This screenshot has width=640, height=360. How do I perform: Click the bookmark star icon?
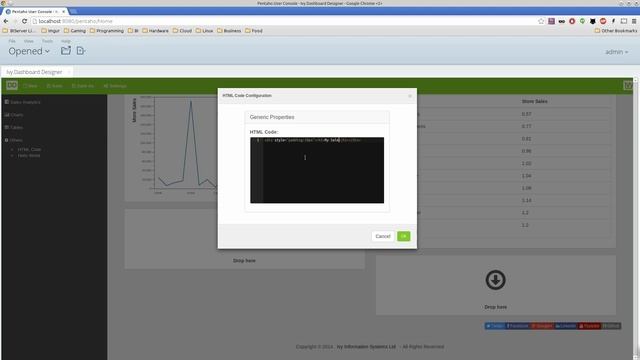(541, 21)
